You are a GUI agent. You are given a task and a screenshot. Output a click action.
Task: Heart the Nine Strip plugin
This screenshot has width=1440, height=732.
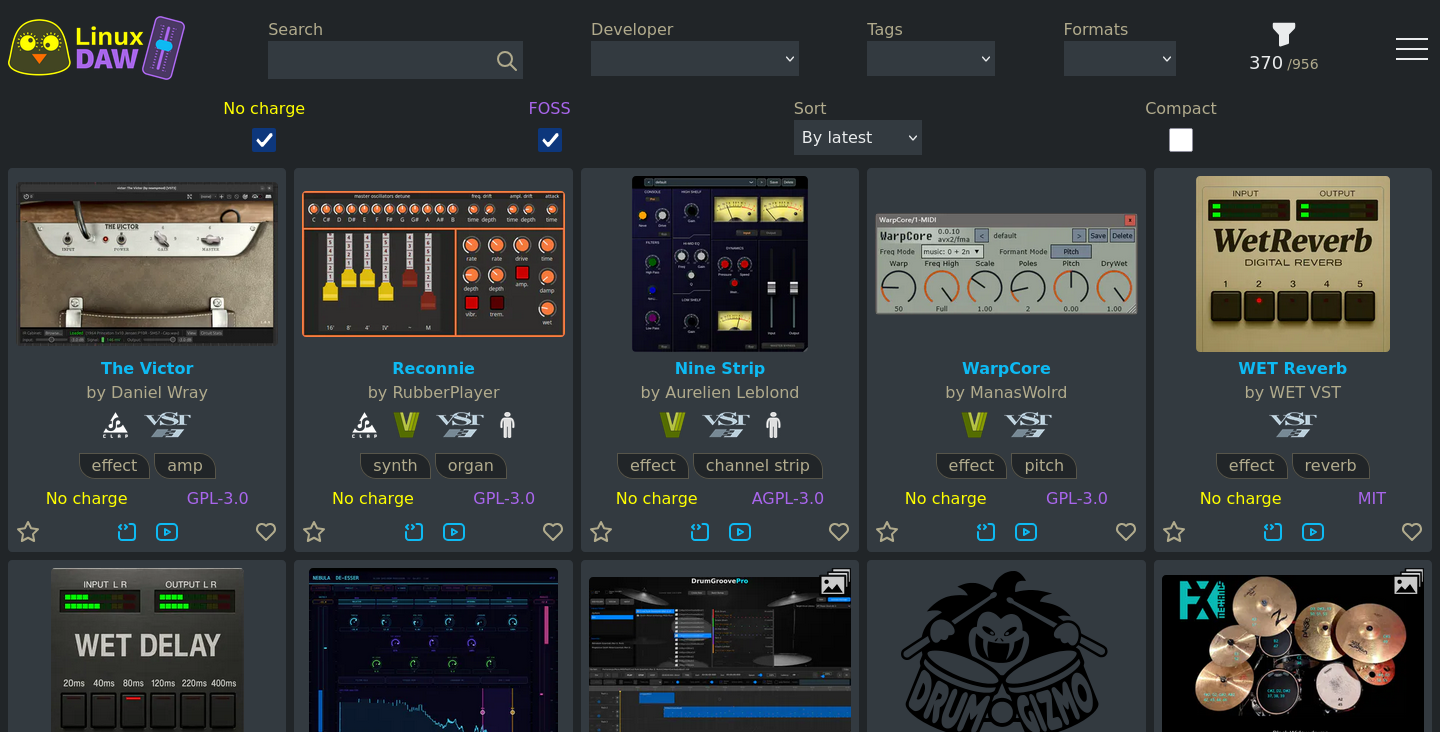[839, 532]
